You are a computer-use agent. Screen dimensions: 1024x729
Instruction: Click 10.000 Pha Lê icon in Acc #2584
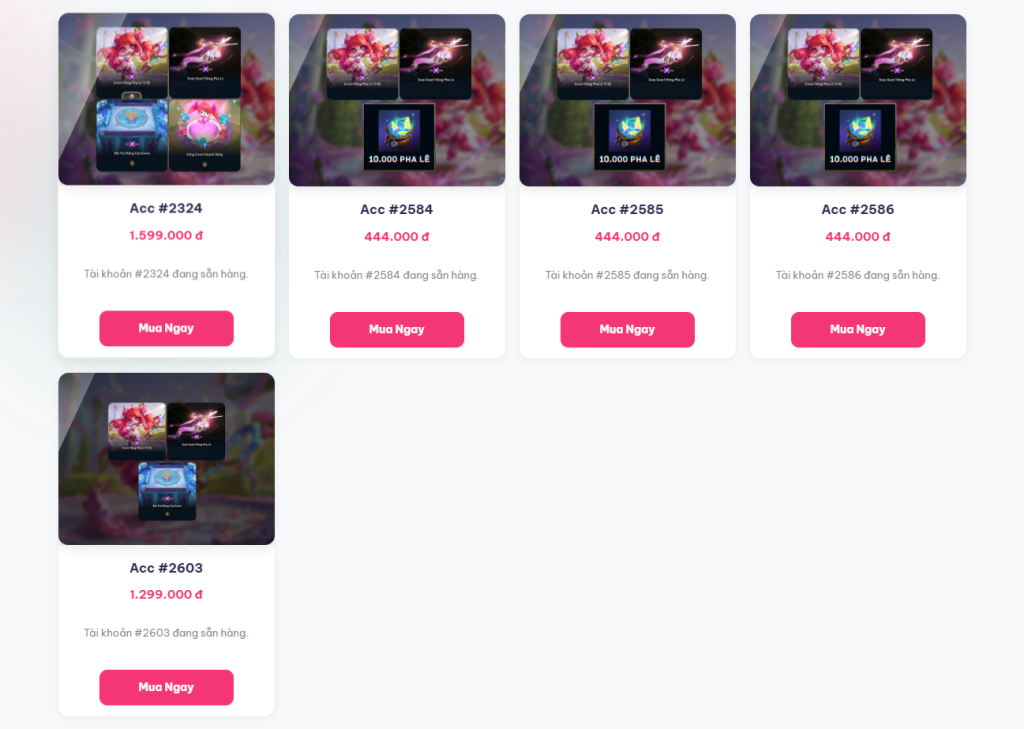coord(398,137)
